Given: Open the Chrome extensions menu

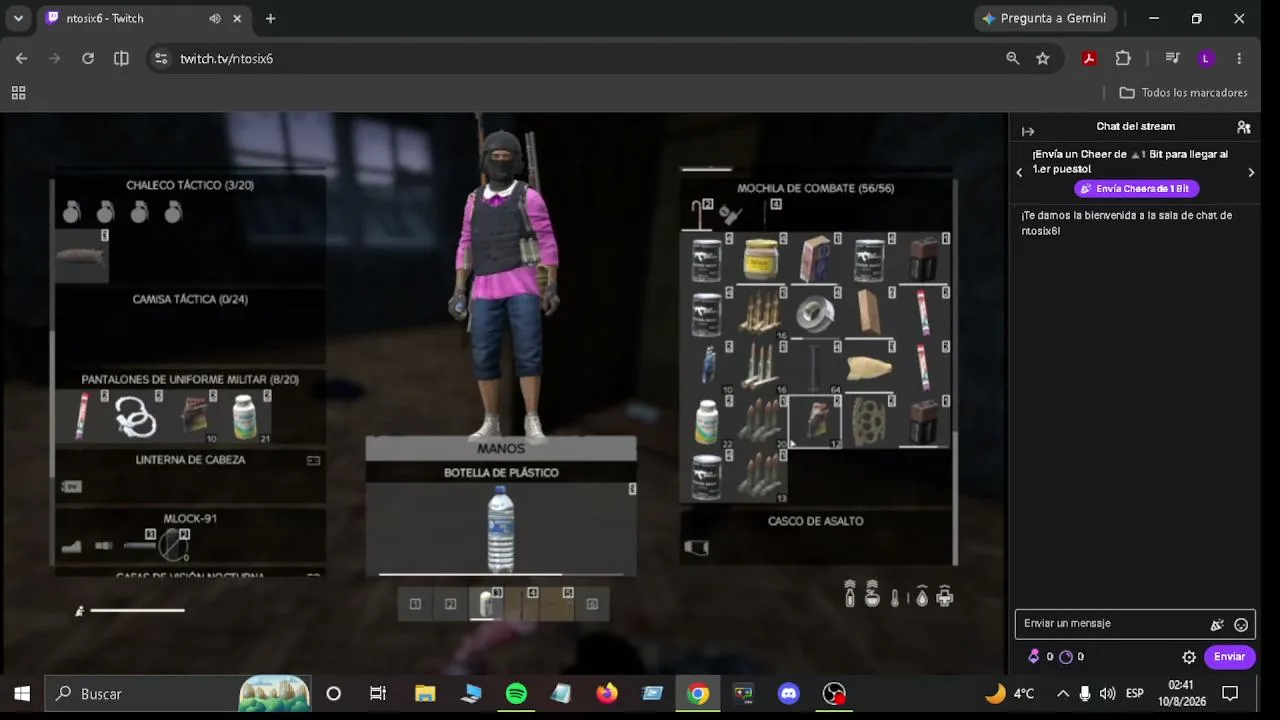Looking at the screenshot, I should pos(1123,58).
